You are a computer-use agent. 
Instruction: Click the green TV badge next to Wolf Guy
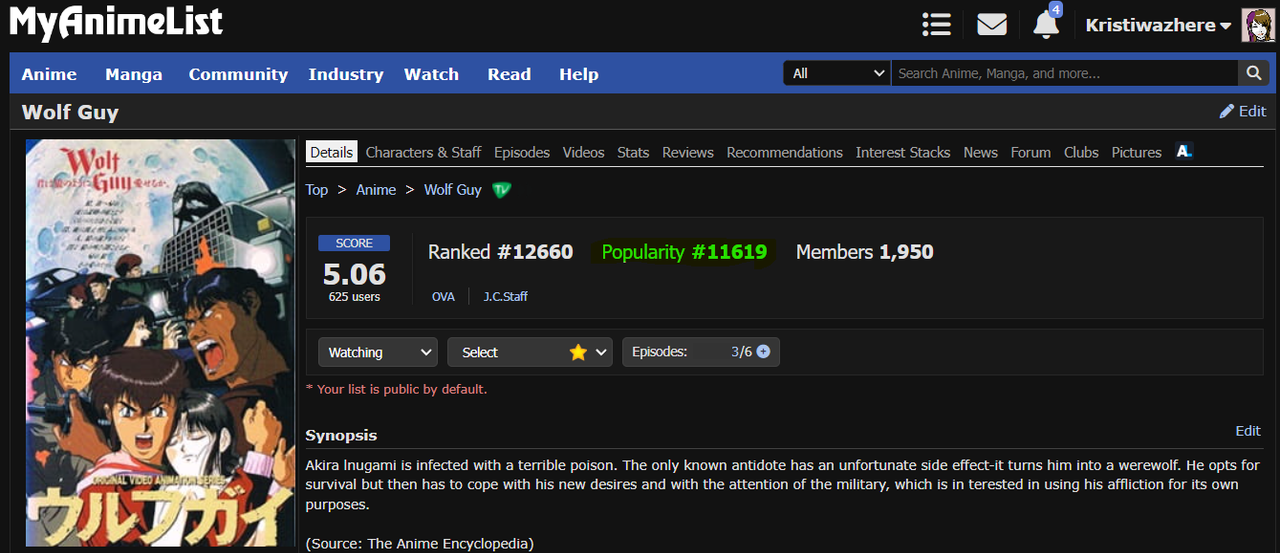tap(502, 190)
